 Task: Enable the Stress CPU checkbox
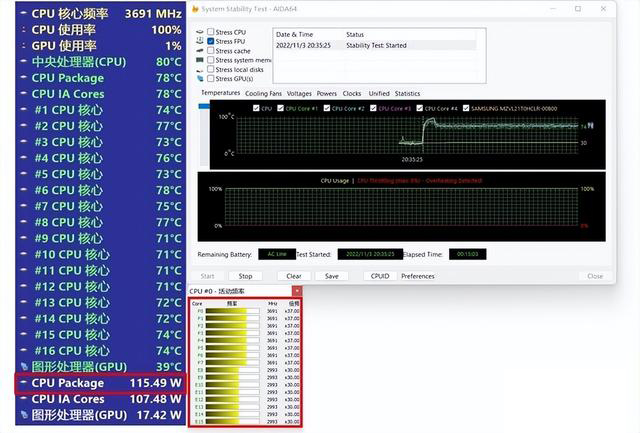coord(210,32)
